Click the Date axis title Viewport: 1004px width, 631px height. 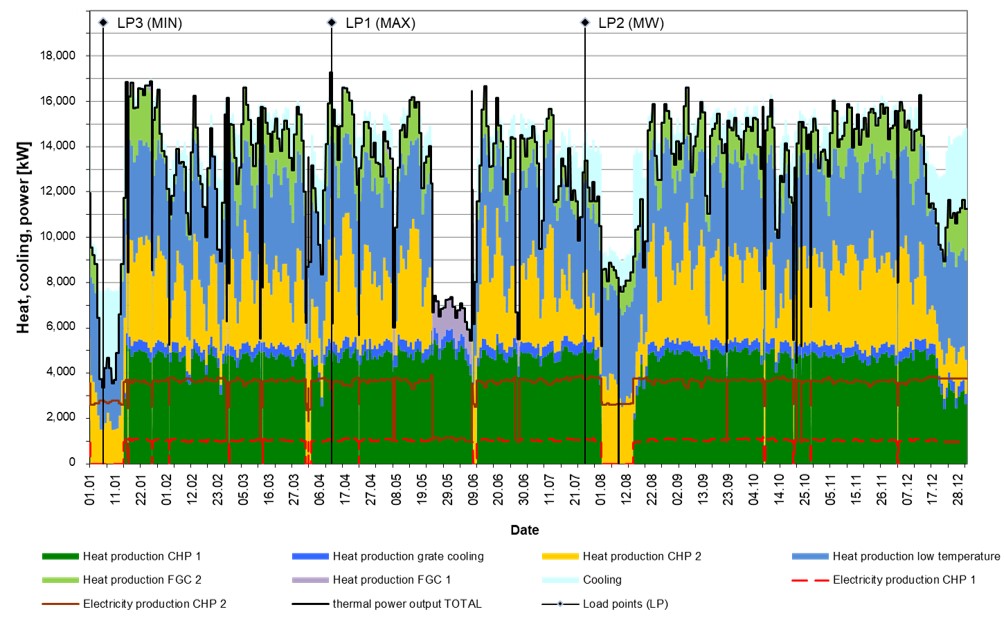524,530
